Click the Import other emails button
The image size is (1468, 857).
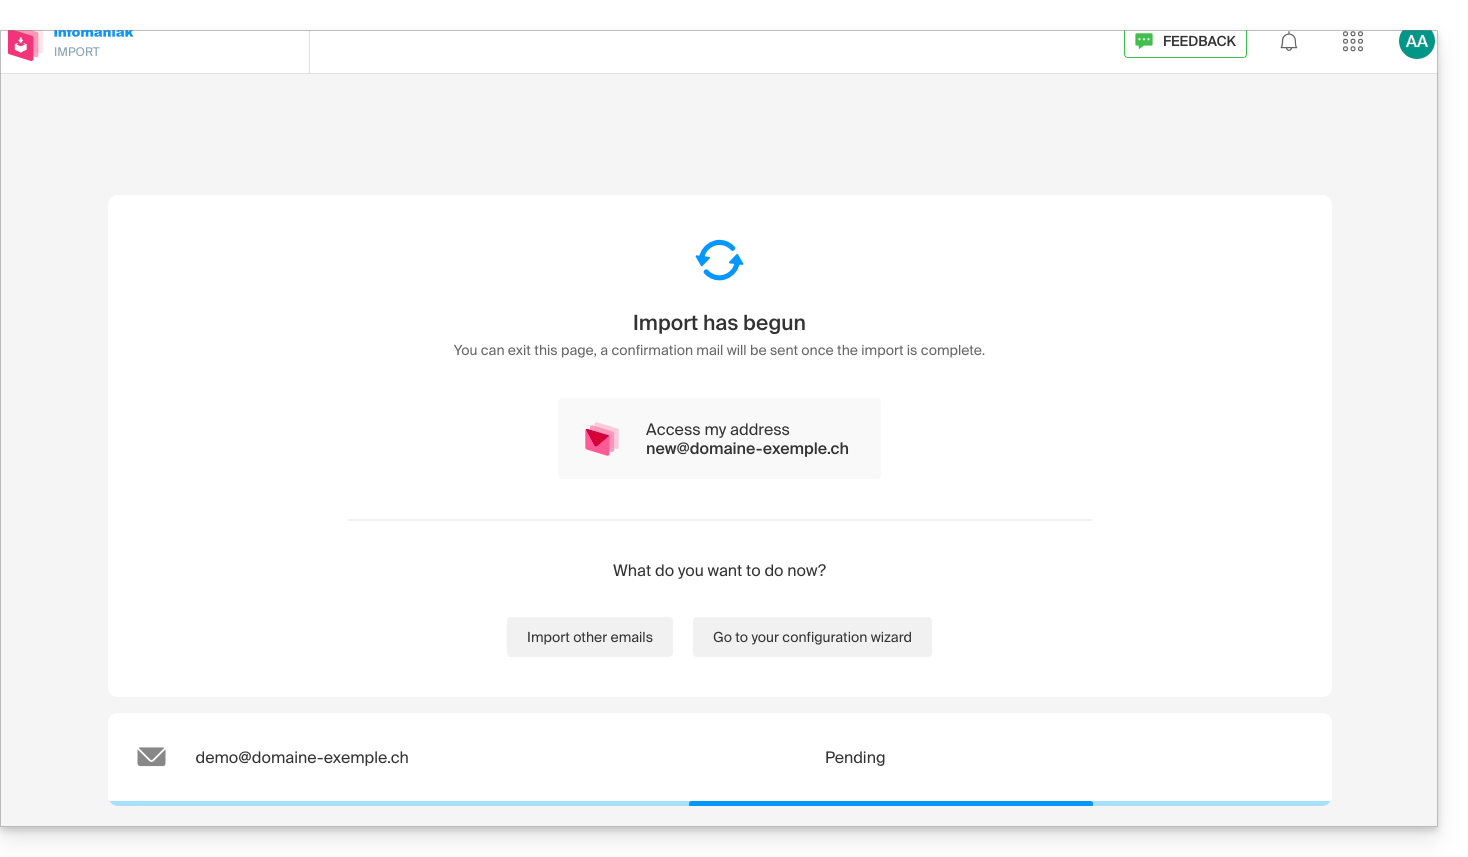click(x=589, y=637)
